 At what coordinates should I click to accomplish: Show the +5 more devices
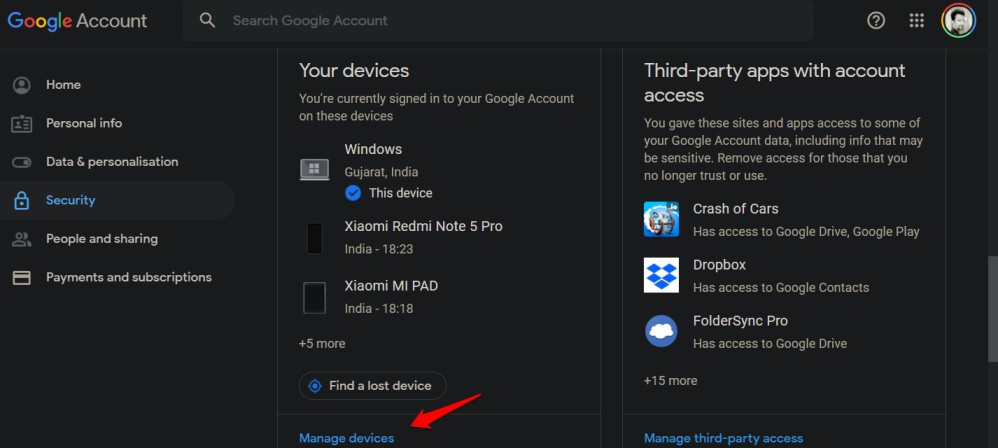point(322,344)
